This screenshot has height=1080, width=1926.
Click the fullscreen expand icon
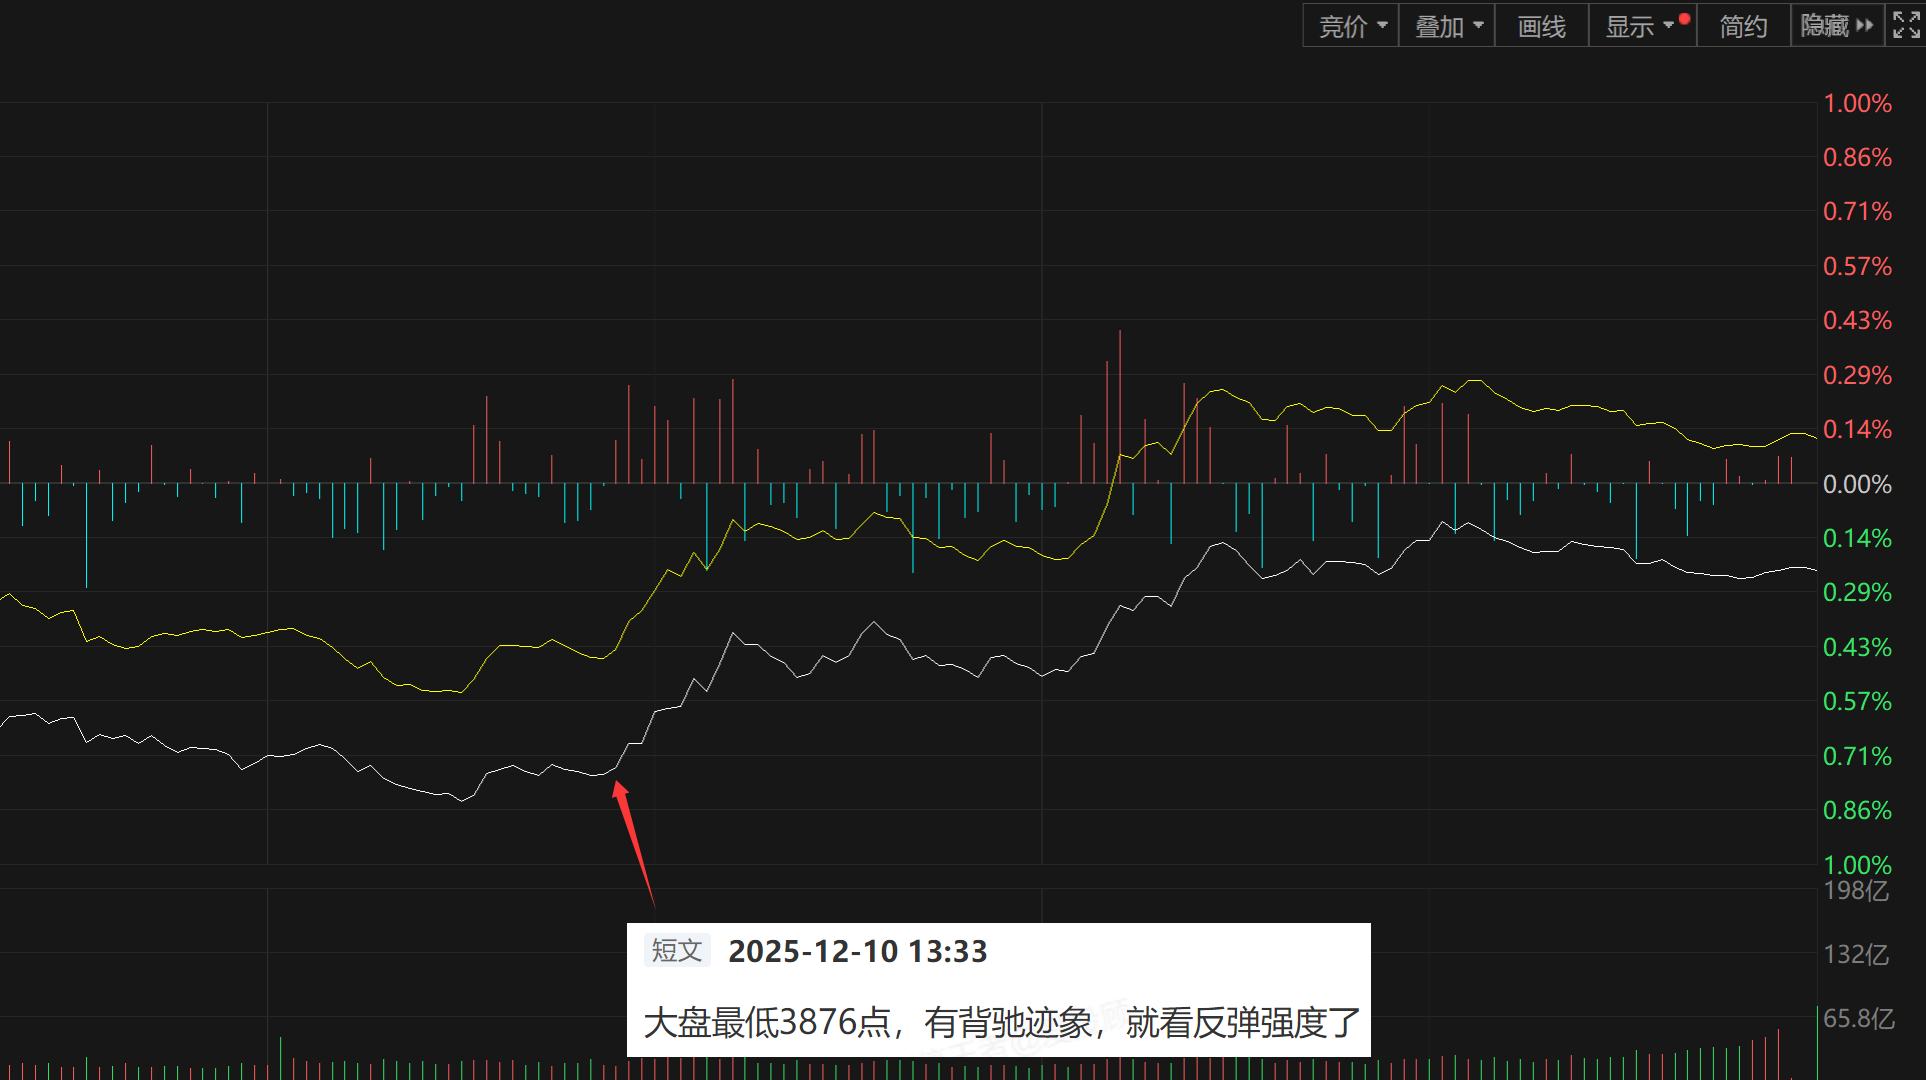point(1906,25)
